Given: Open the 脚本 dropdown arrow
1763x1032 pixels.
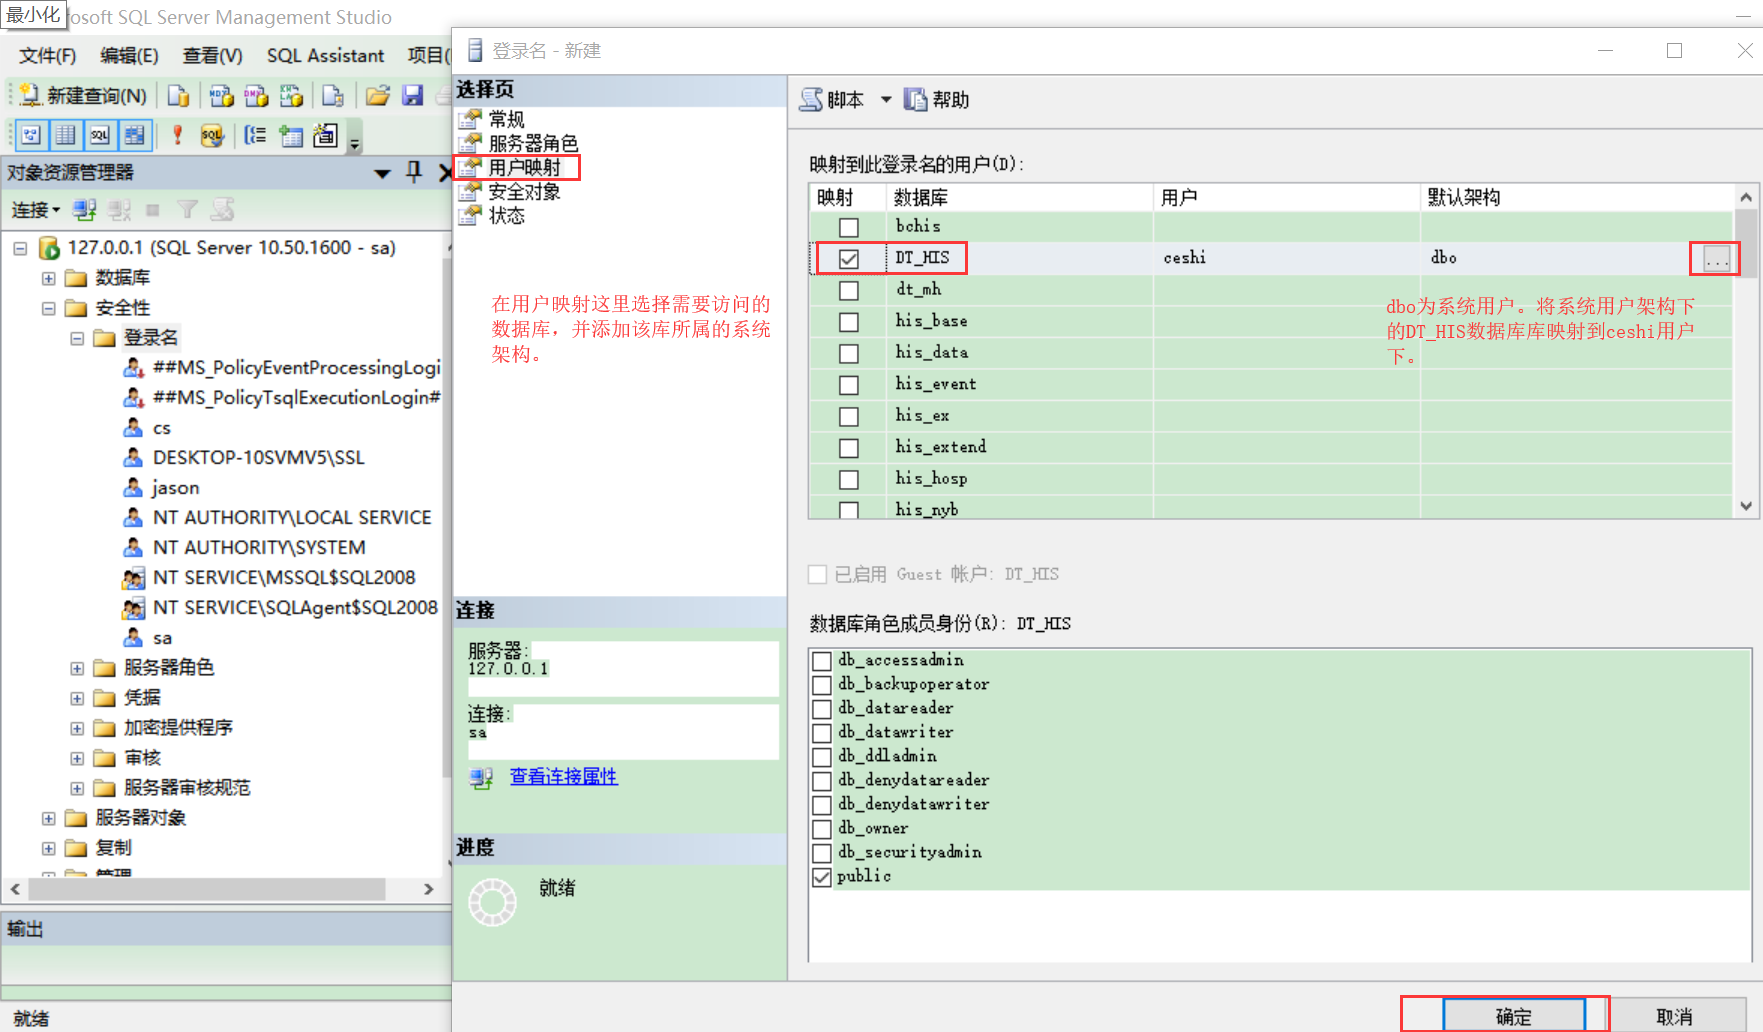Looking at the screenshot, I should click(886, 100).
